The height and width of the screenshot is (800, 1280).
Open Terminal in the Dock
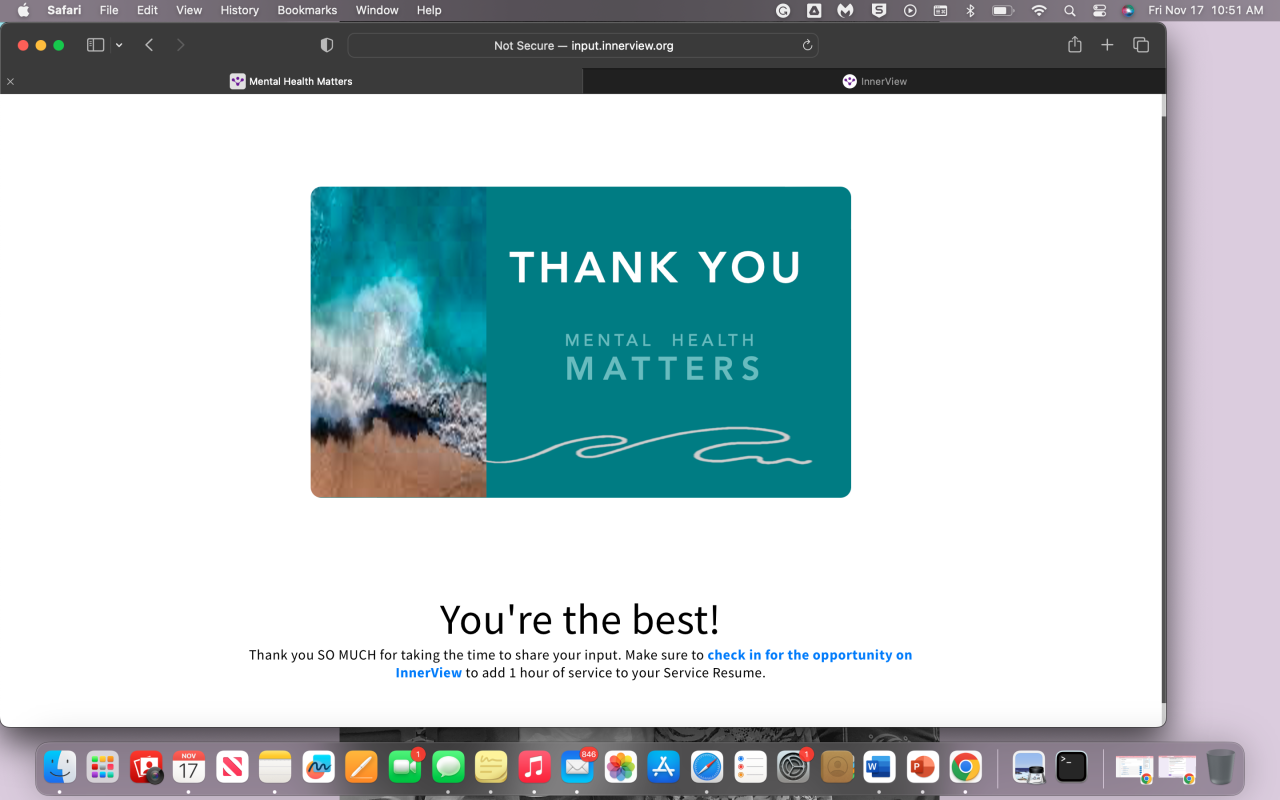[x=1071, y=767]
